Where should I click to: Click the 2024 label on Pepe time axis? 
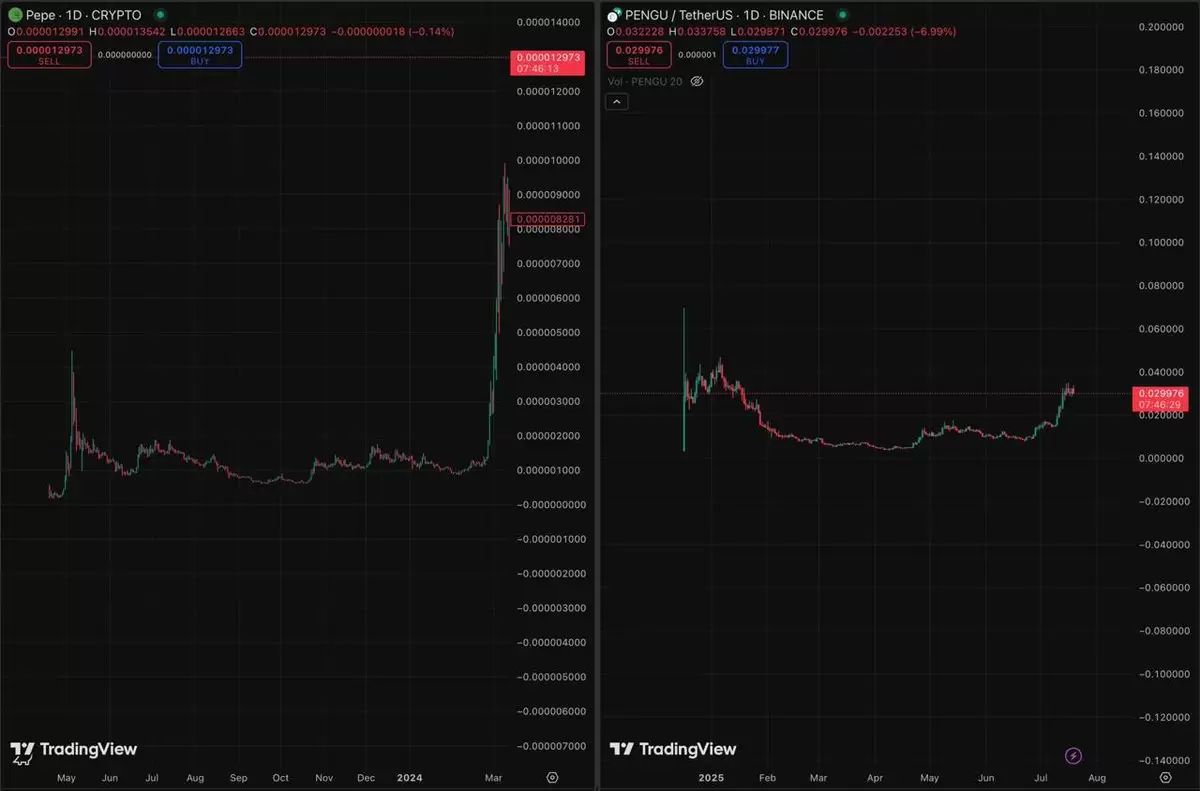tap(408, 777)
